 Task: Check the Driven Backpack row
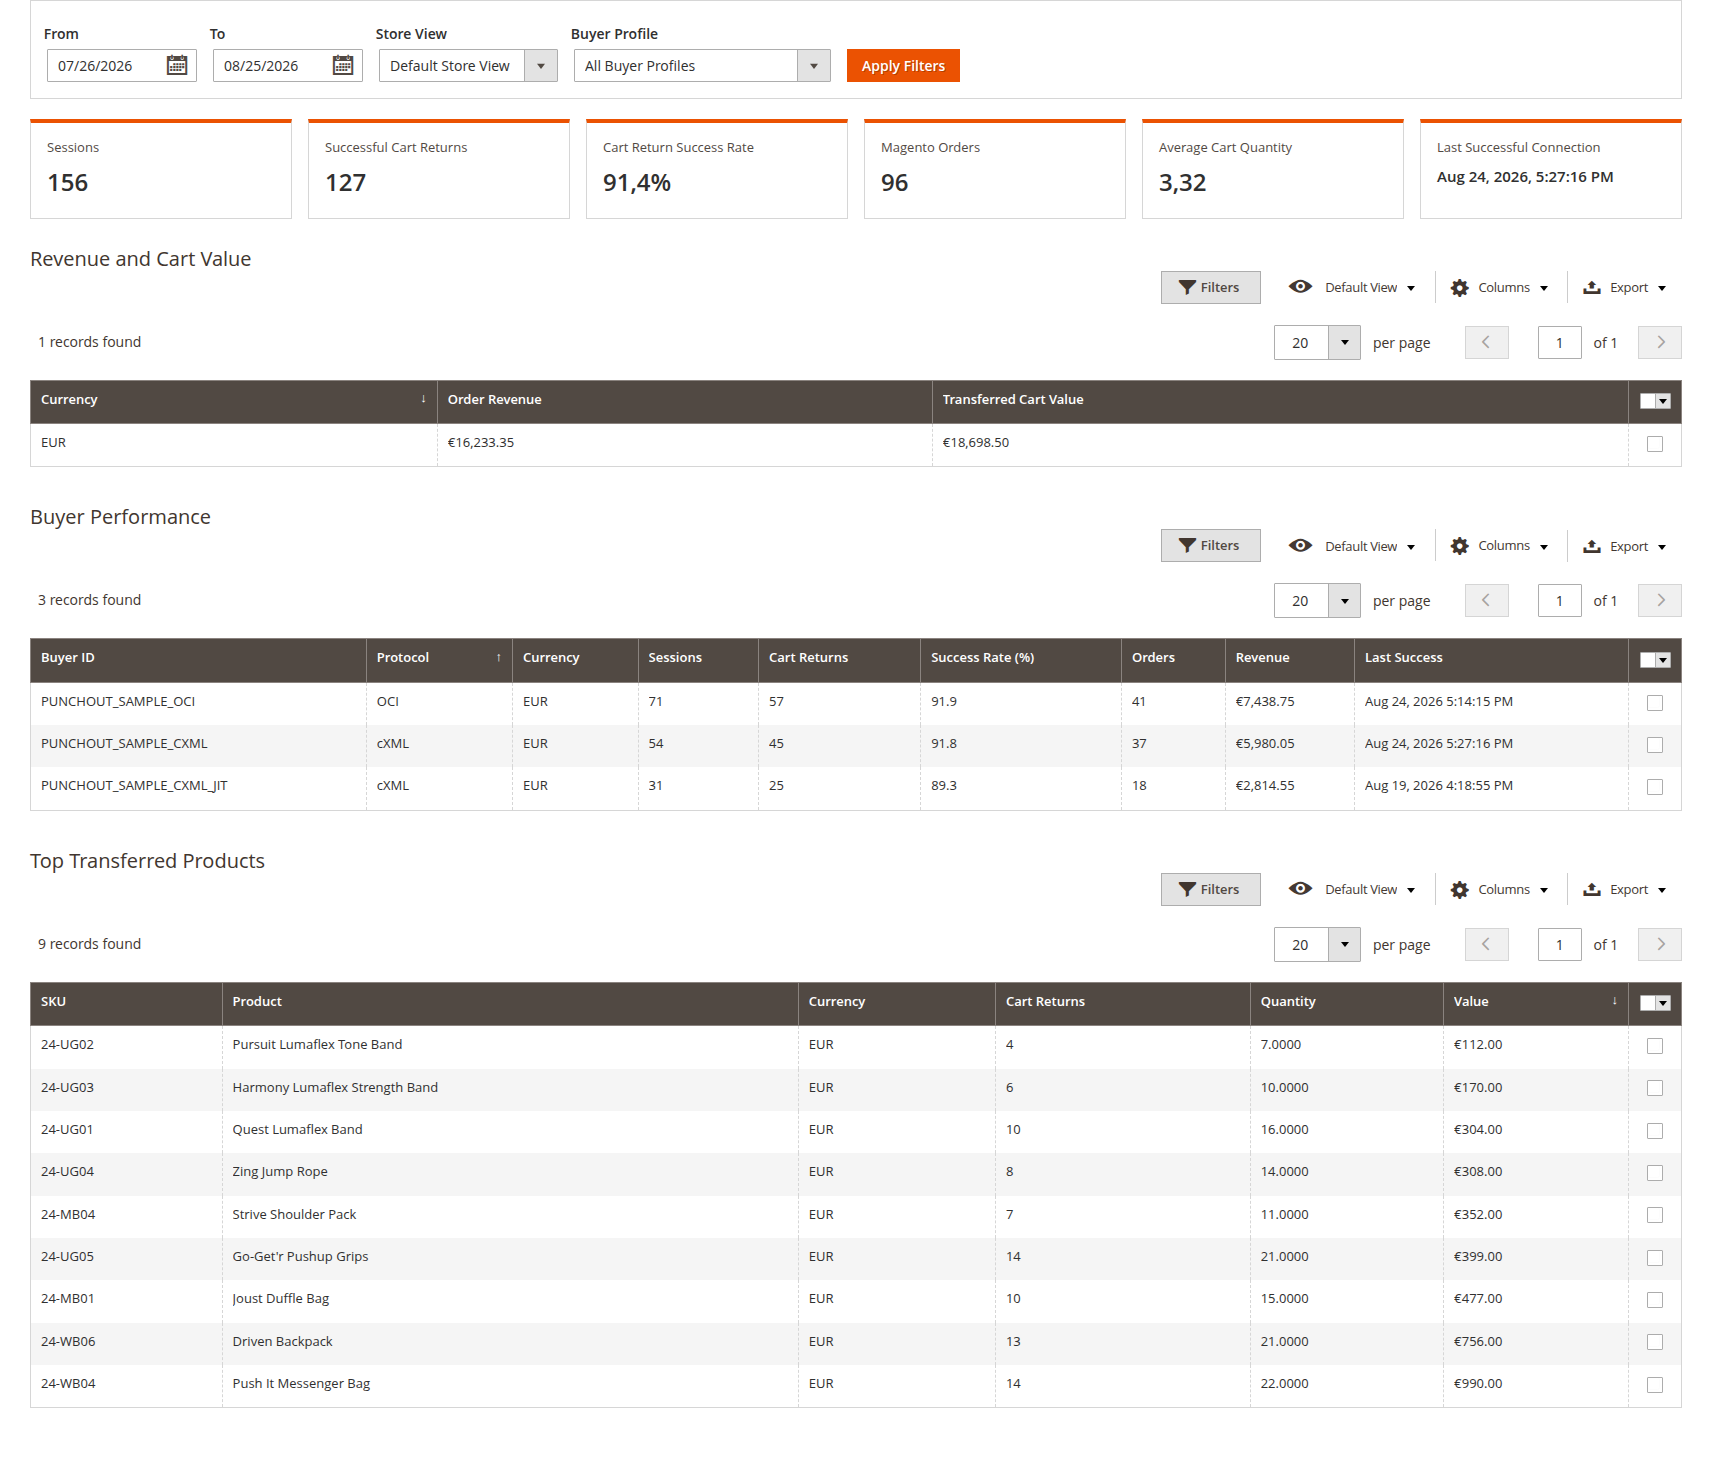point(1655,1342)
